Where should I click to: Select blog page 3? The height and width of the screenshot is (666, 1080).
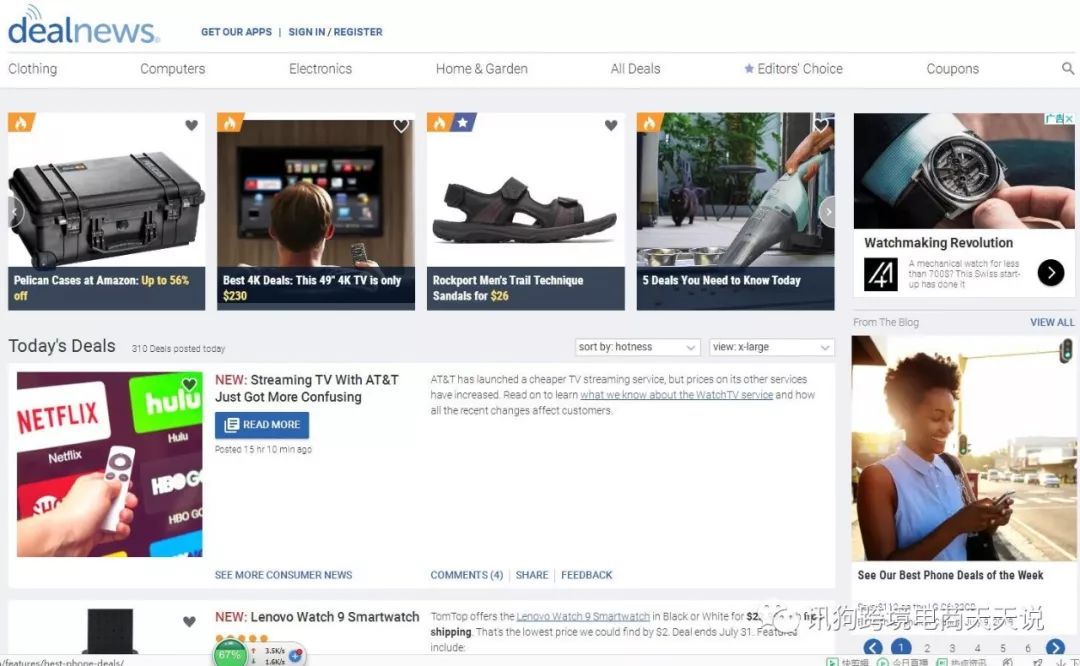(952, 648)
